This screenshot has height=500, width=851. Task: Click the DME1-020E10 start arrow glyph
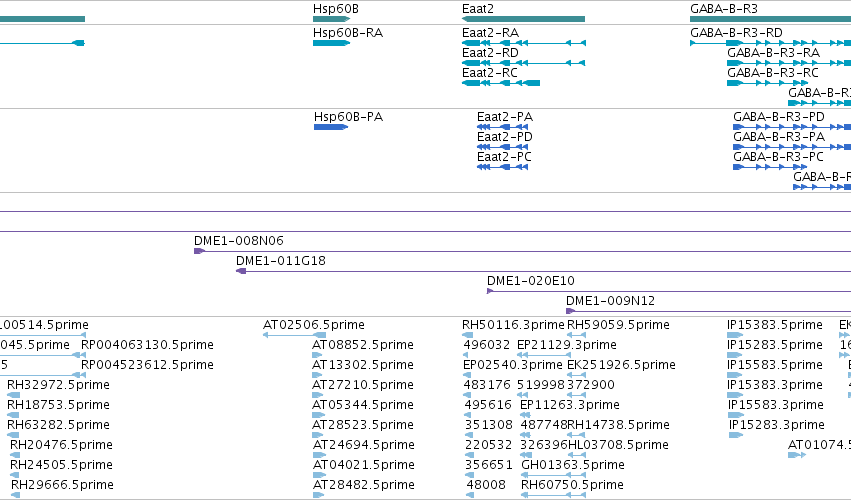pos(490,291)
